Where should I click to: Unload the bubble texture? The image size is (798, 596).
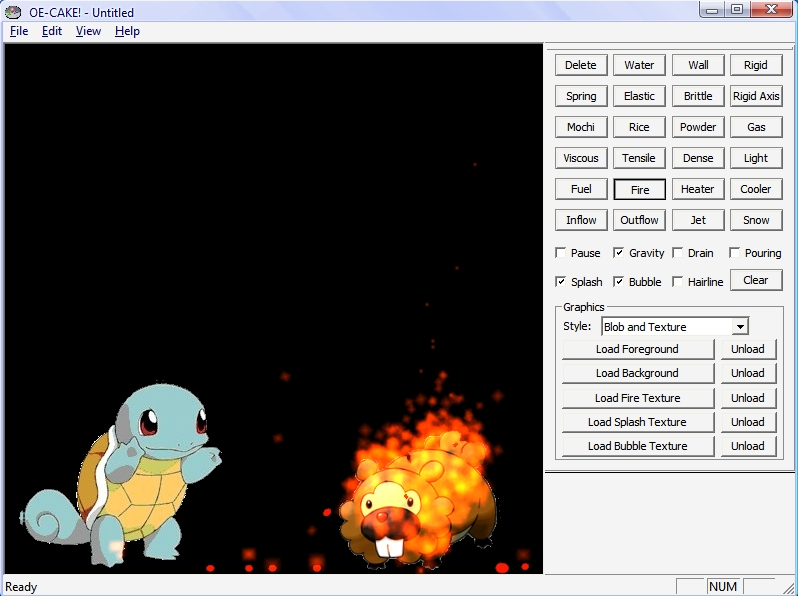pos(748,446)
